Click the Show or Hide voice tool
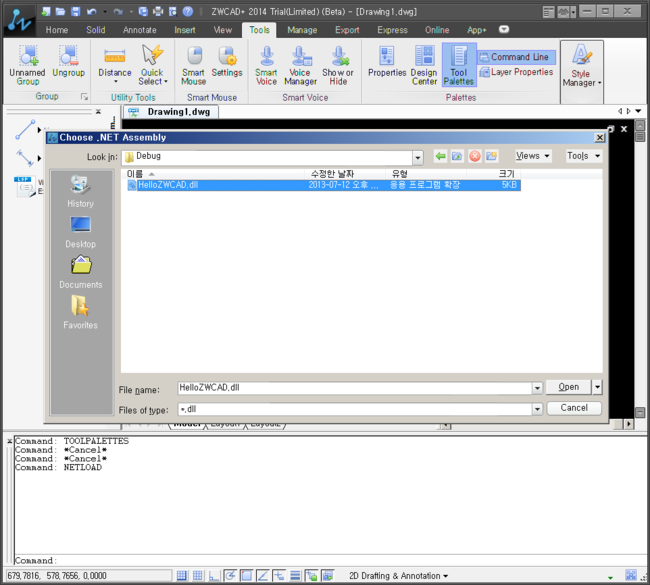The image size is (650, 585). 338,66
